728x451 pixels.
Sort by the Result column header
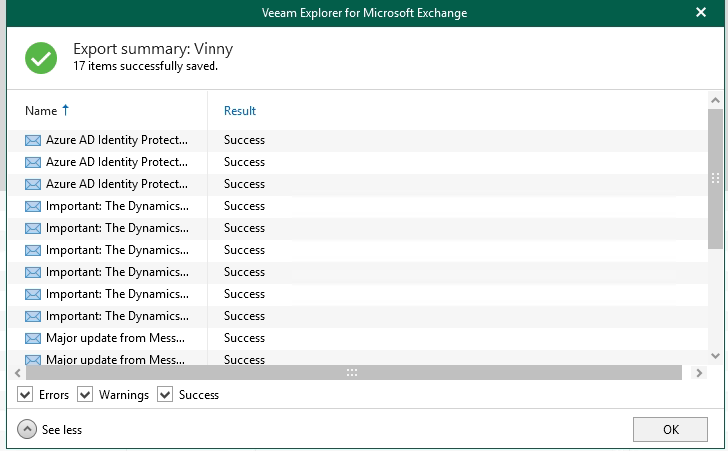point(240,111)
